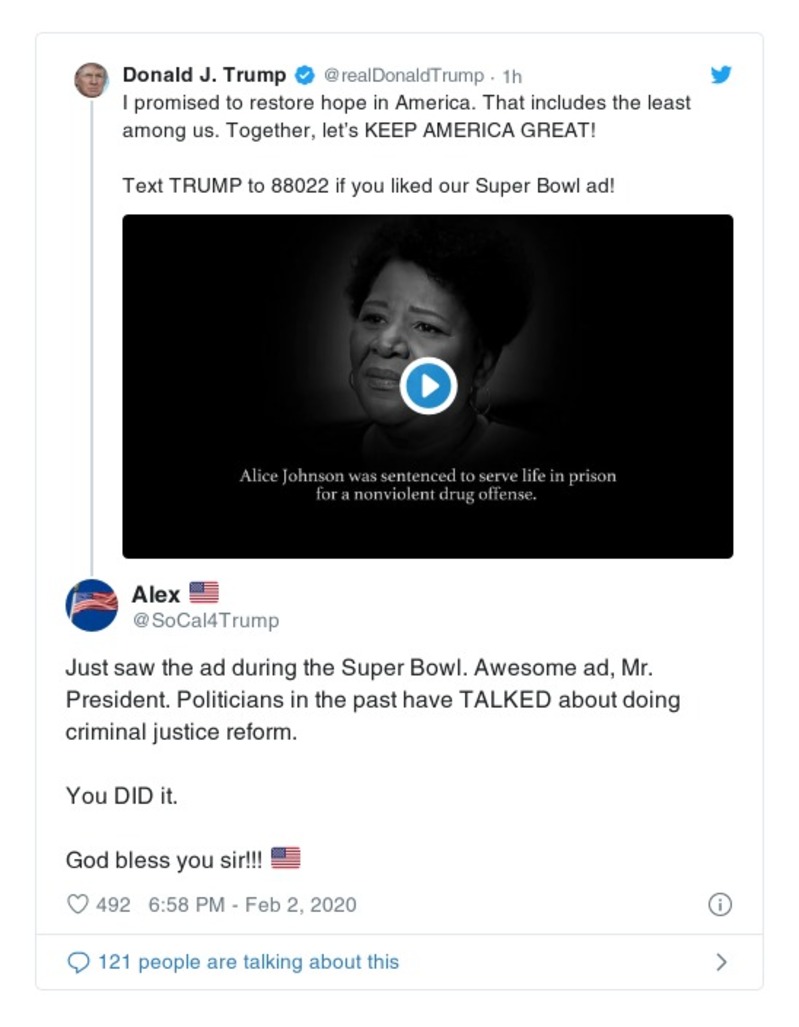The image size is (799, 1027).
Task: Like the tweet with the heart icon
Action: tap(78, 905)
